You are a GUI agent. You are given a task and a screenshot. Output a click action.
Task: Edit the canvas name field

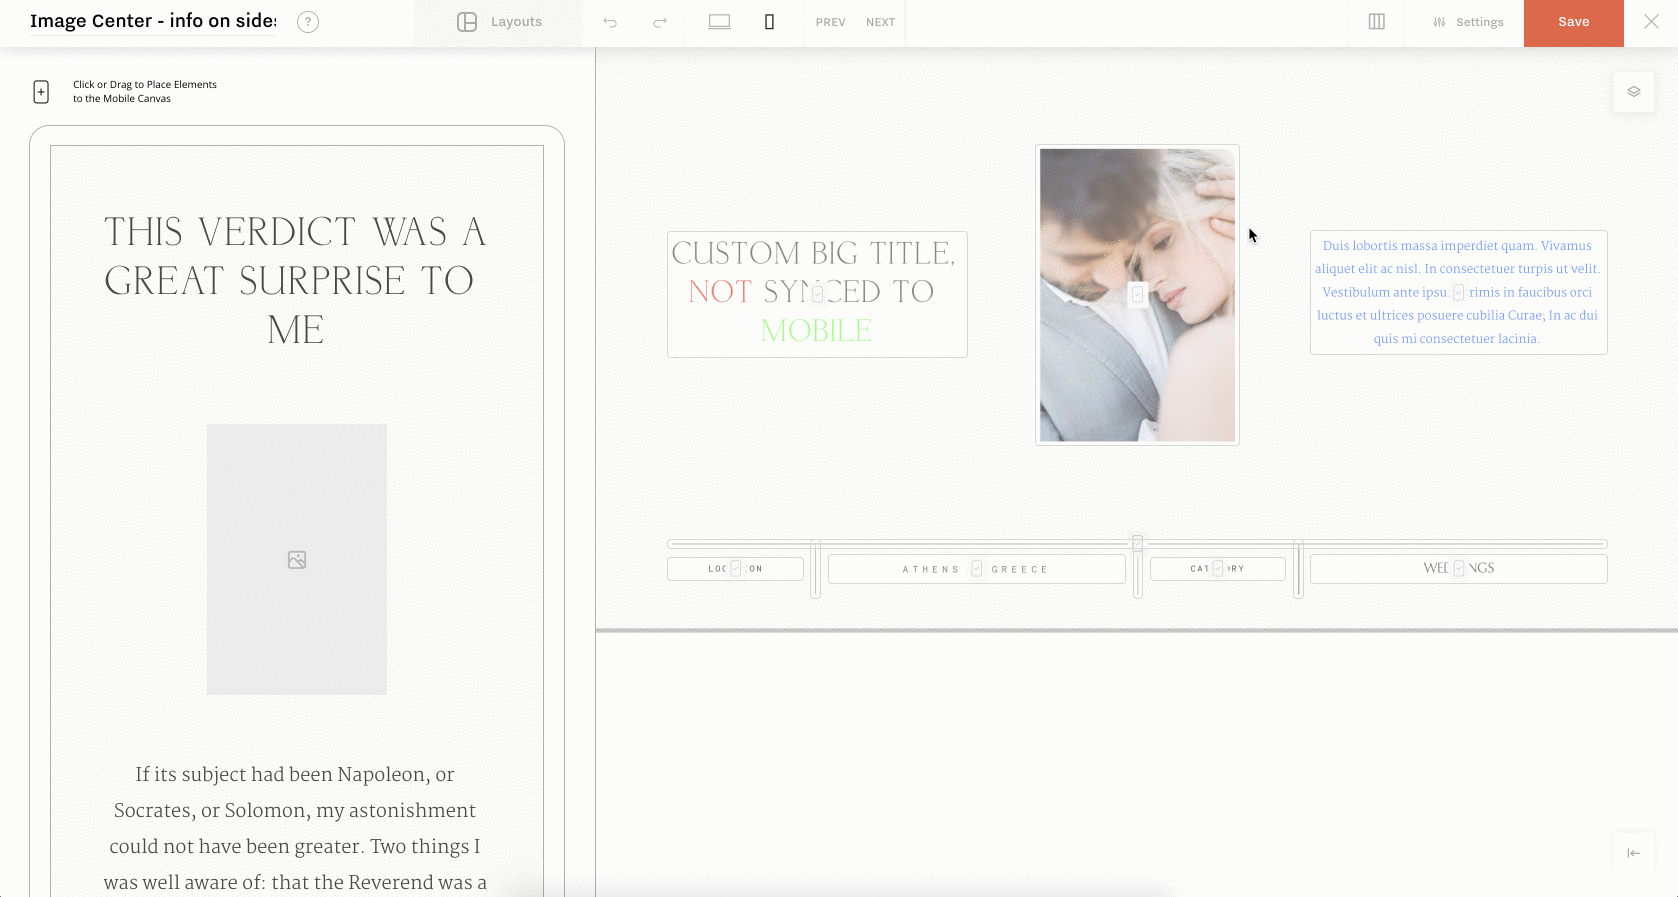click(153, 21)
